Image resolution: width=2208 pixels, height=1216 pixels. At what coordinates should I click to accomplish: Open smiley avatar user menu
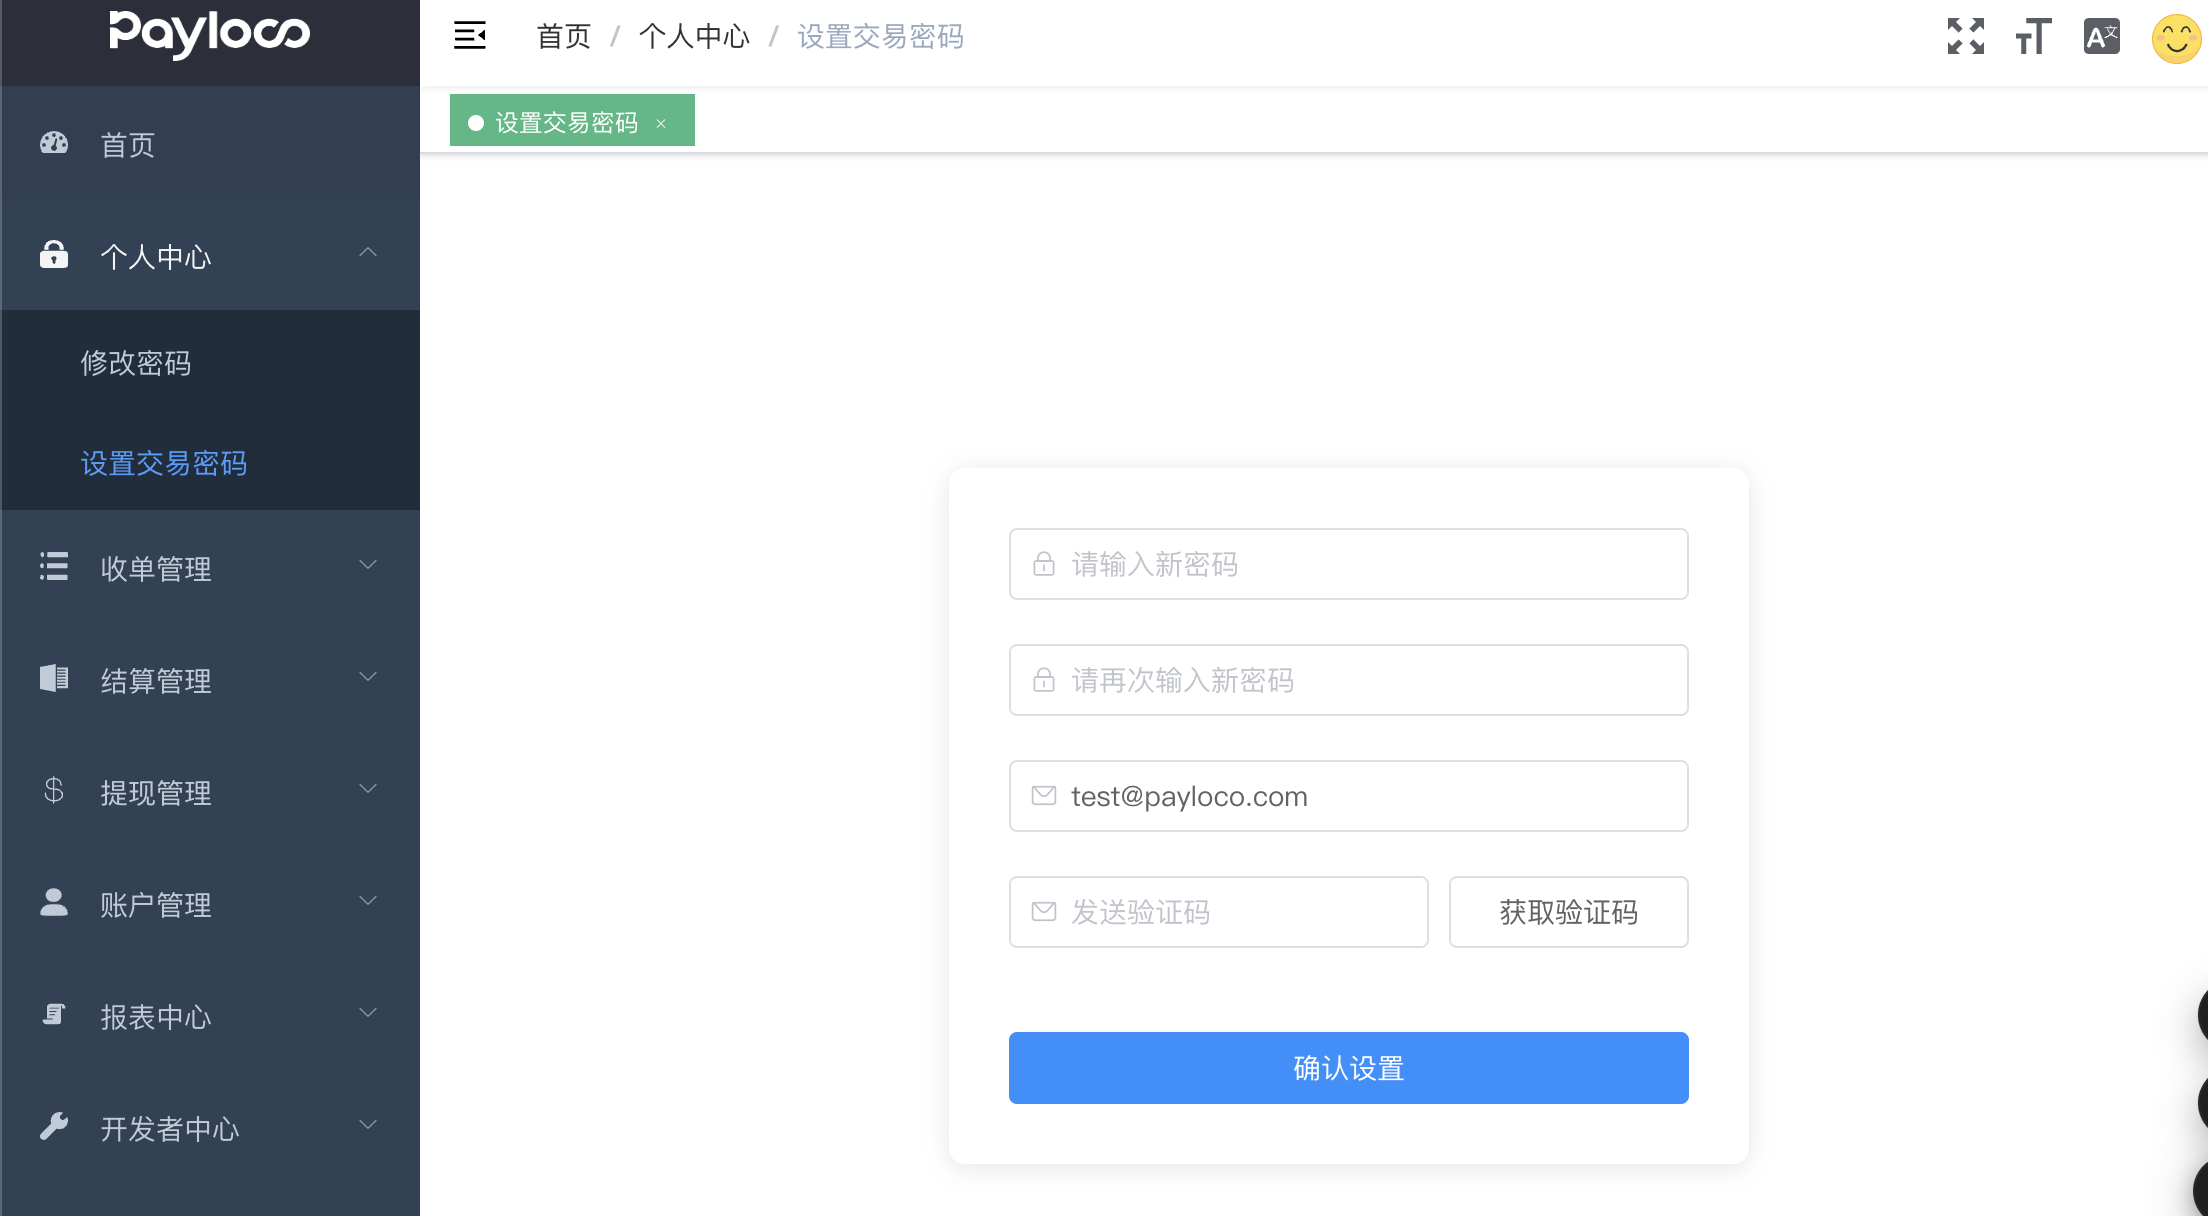2176,38
